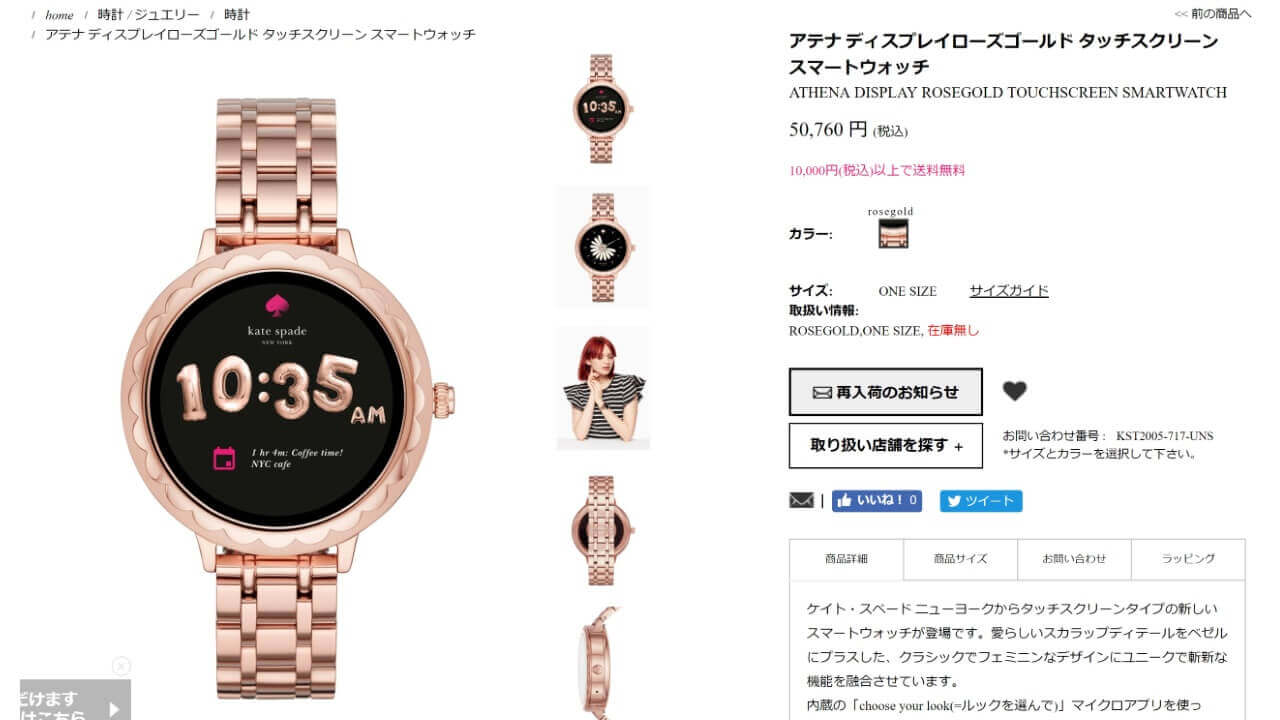The width and height of the screenshot is (1280, 720).
Task: Go to 前の商品へ previous product
Action: click(1213, 14)
